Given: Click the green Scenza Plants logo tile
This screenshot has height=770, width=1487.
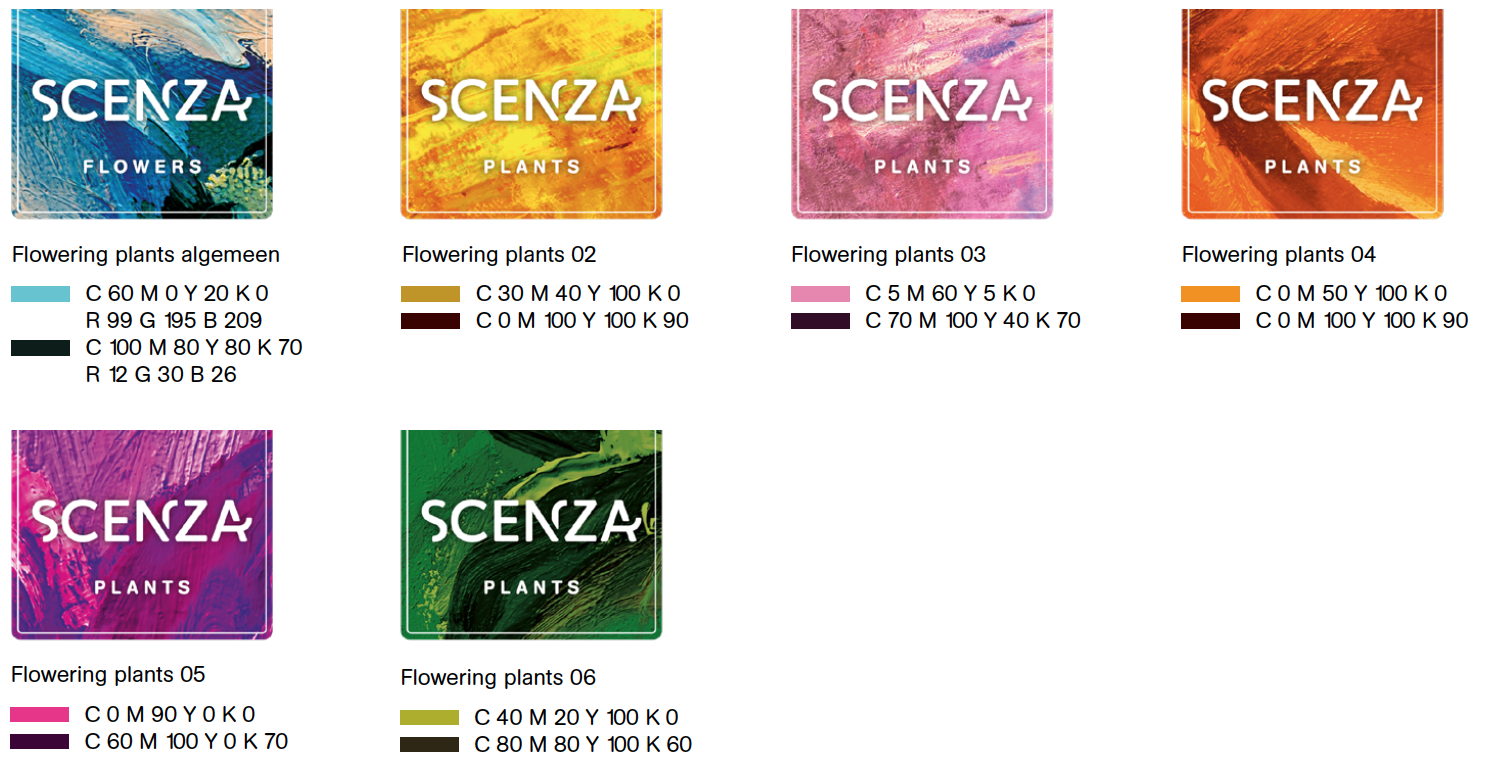Looking at the screenshot, I should click(x=531, y=534).
